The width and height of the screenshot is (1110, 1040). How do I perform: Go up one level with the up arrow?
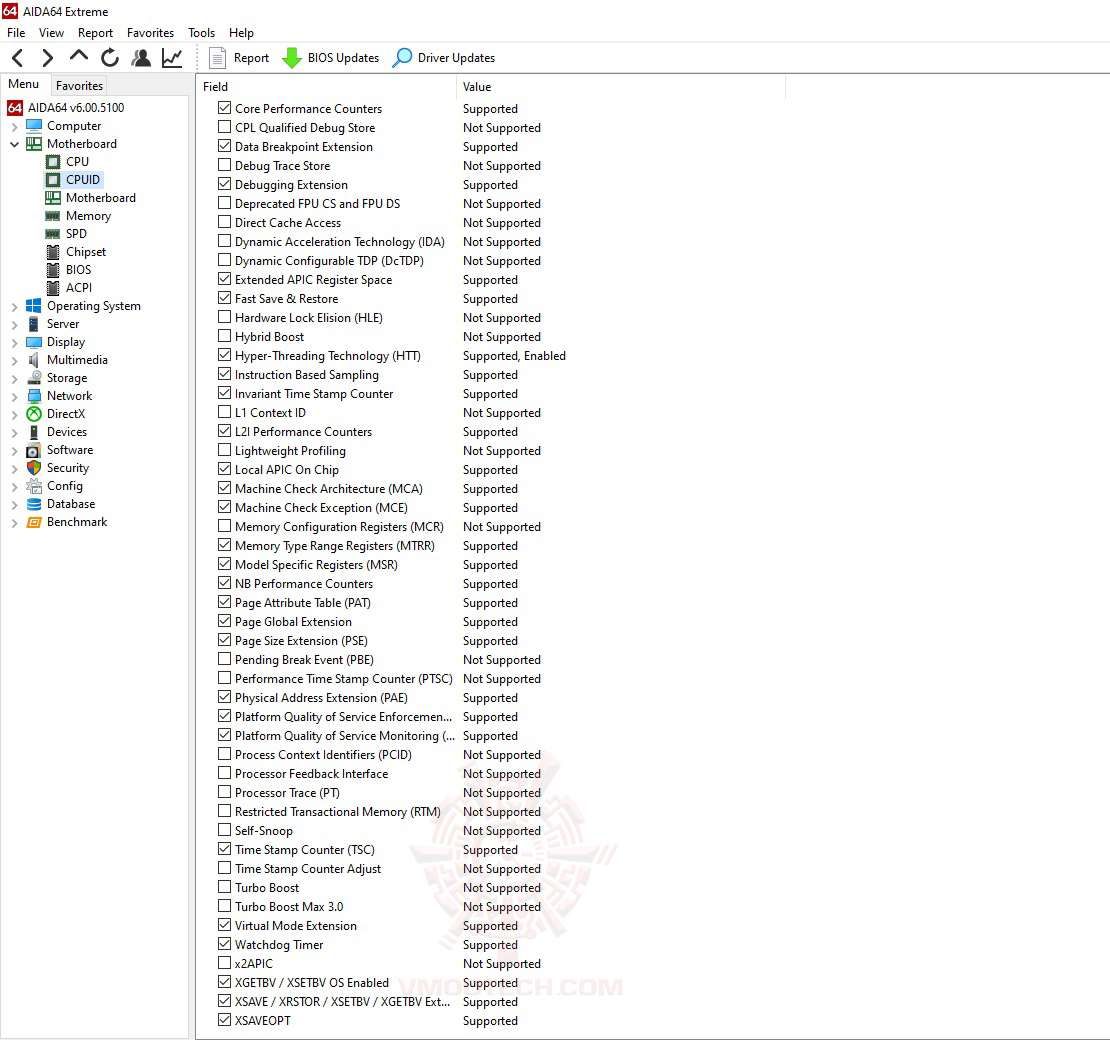(79, 57)
